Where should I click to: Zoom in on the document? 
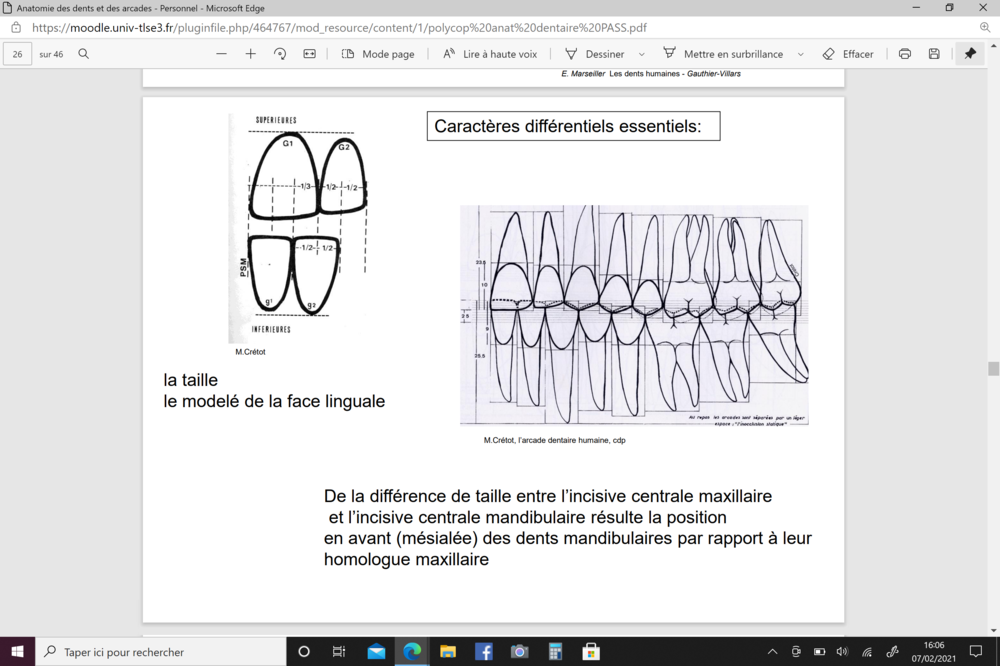(x=250, y=54)
